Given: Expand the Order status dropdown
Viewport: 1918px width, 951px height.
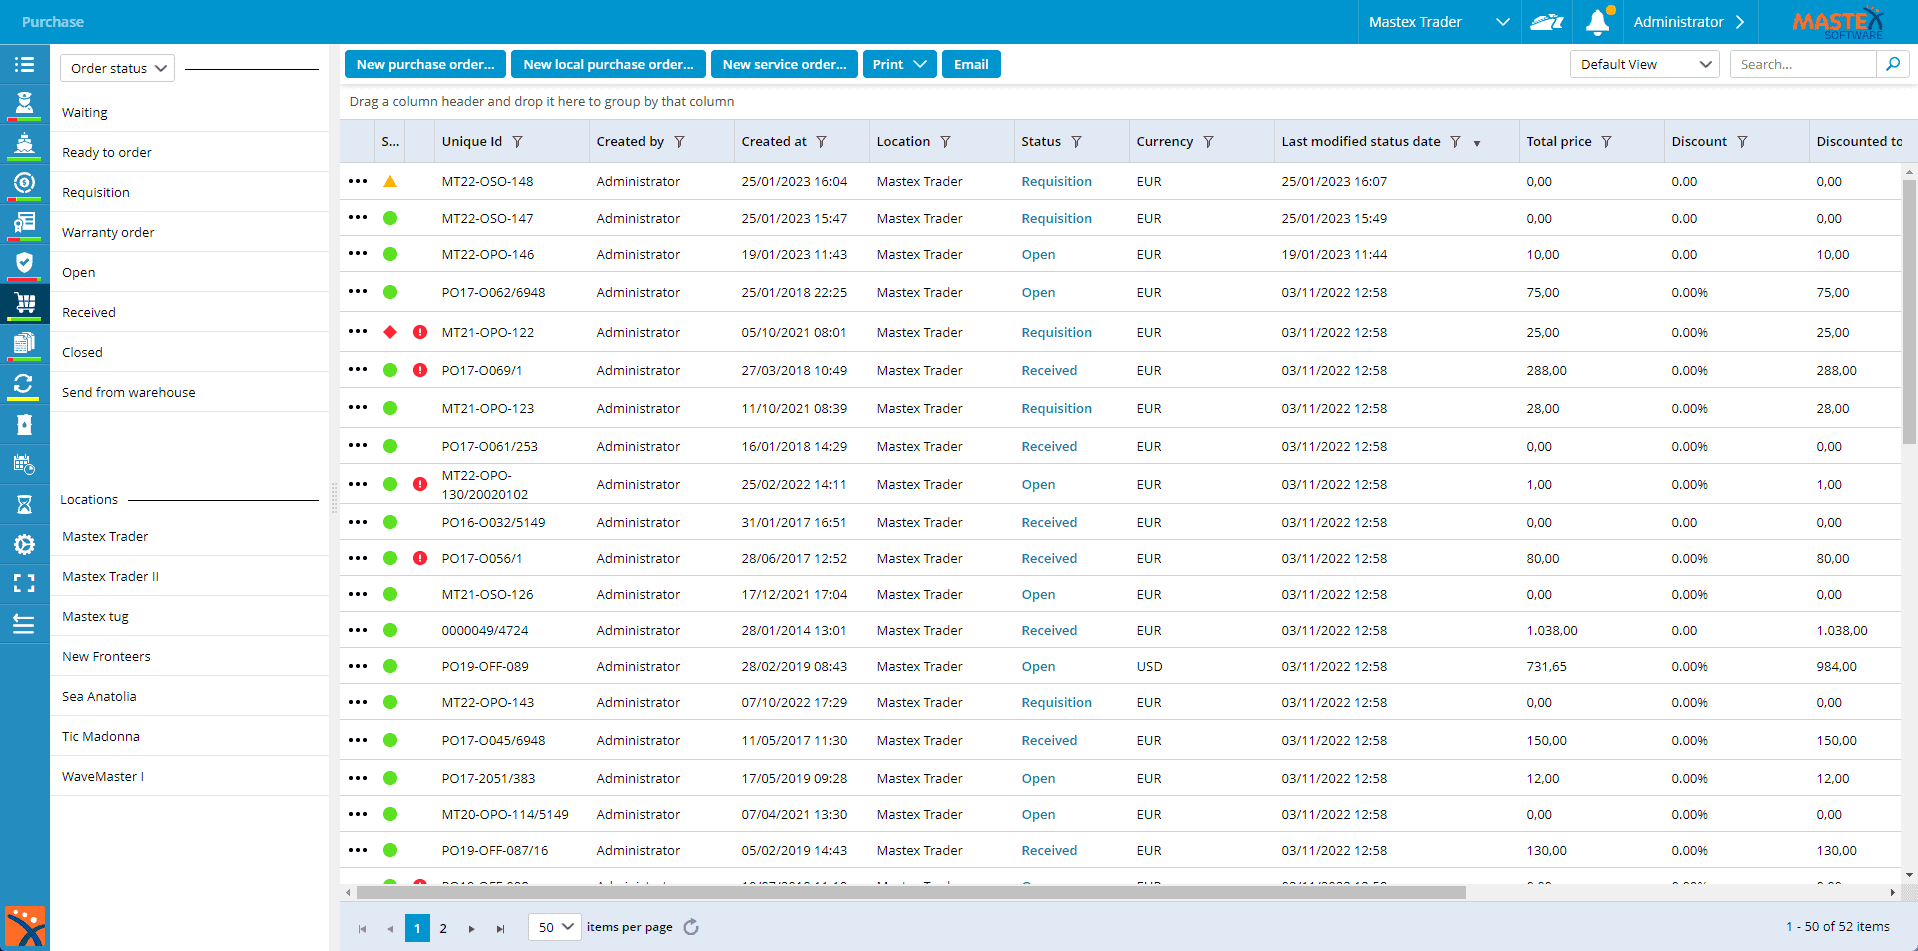Looking at the screenshot, I should tap(117, 68).
